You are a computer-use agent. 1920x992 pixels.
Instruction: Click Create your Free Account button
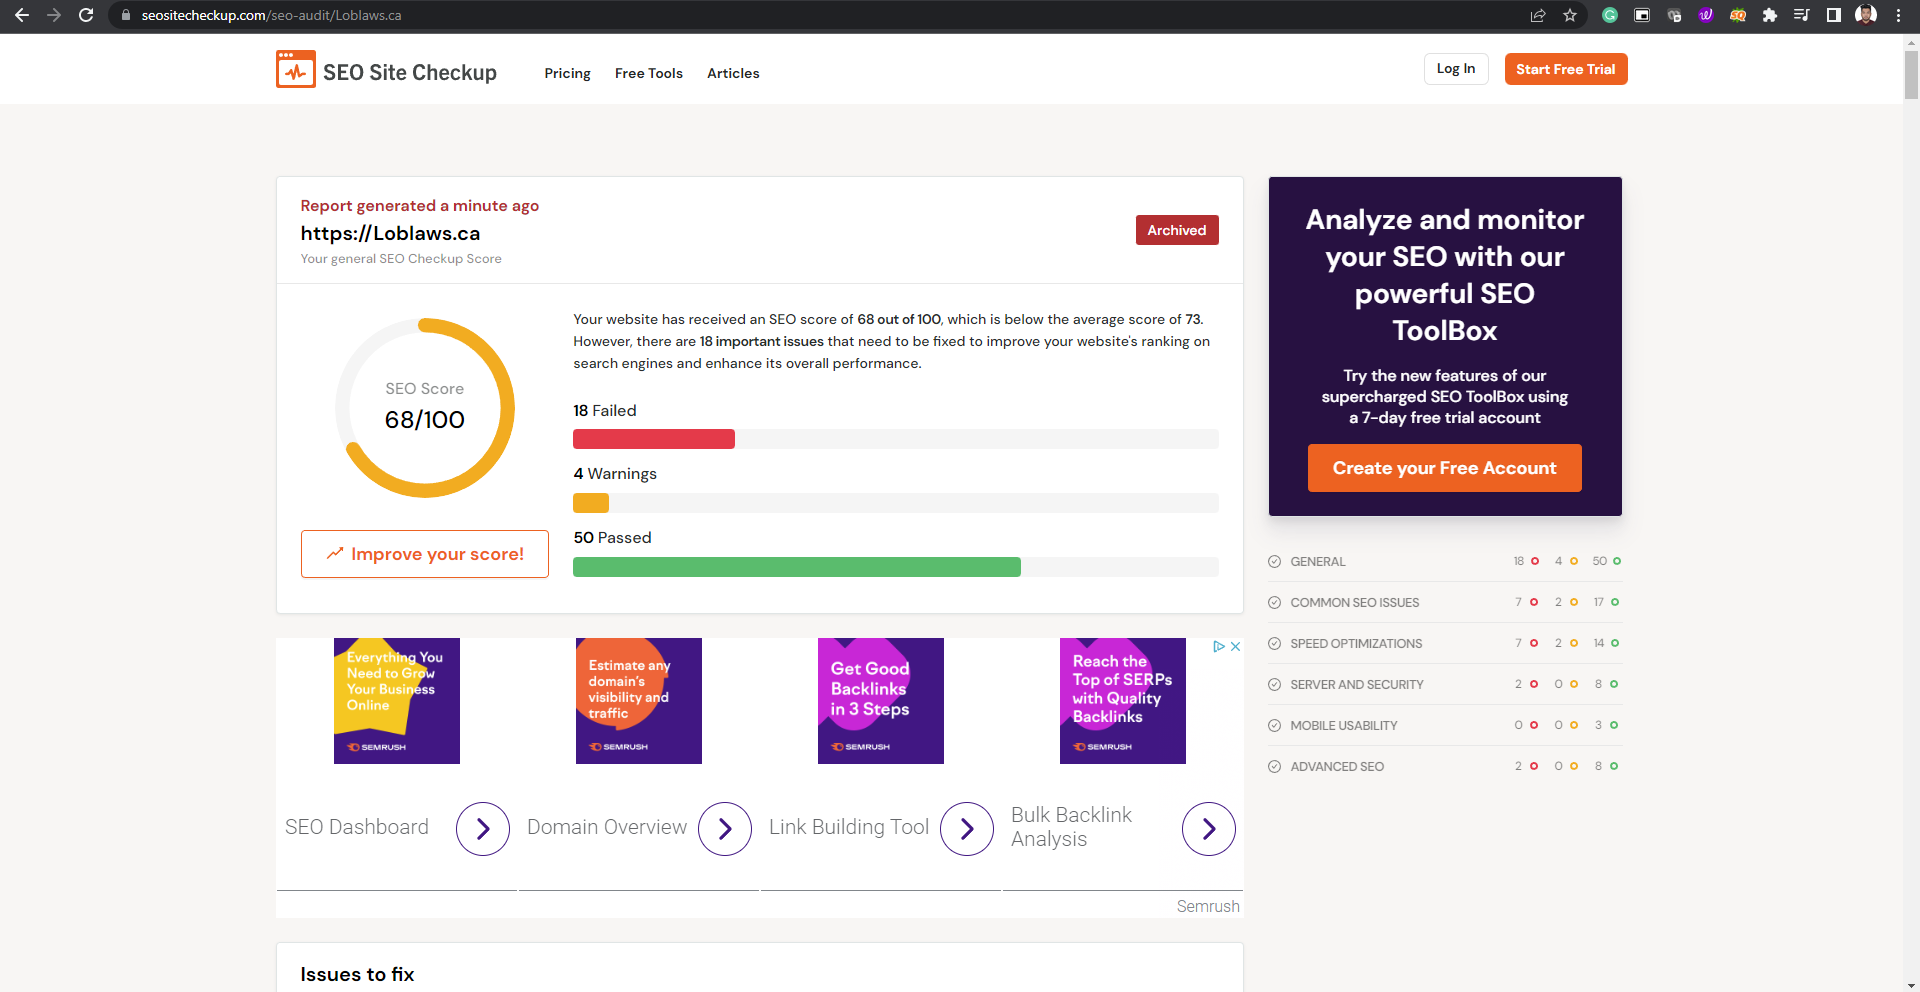tap(1445, 468)
